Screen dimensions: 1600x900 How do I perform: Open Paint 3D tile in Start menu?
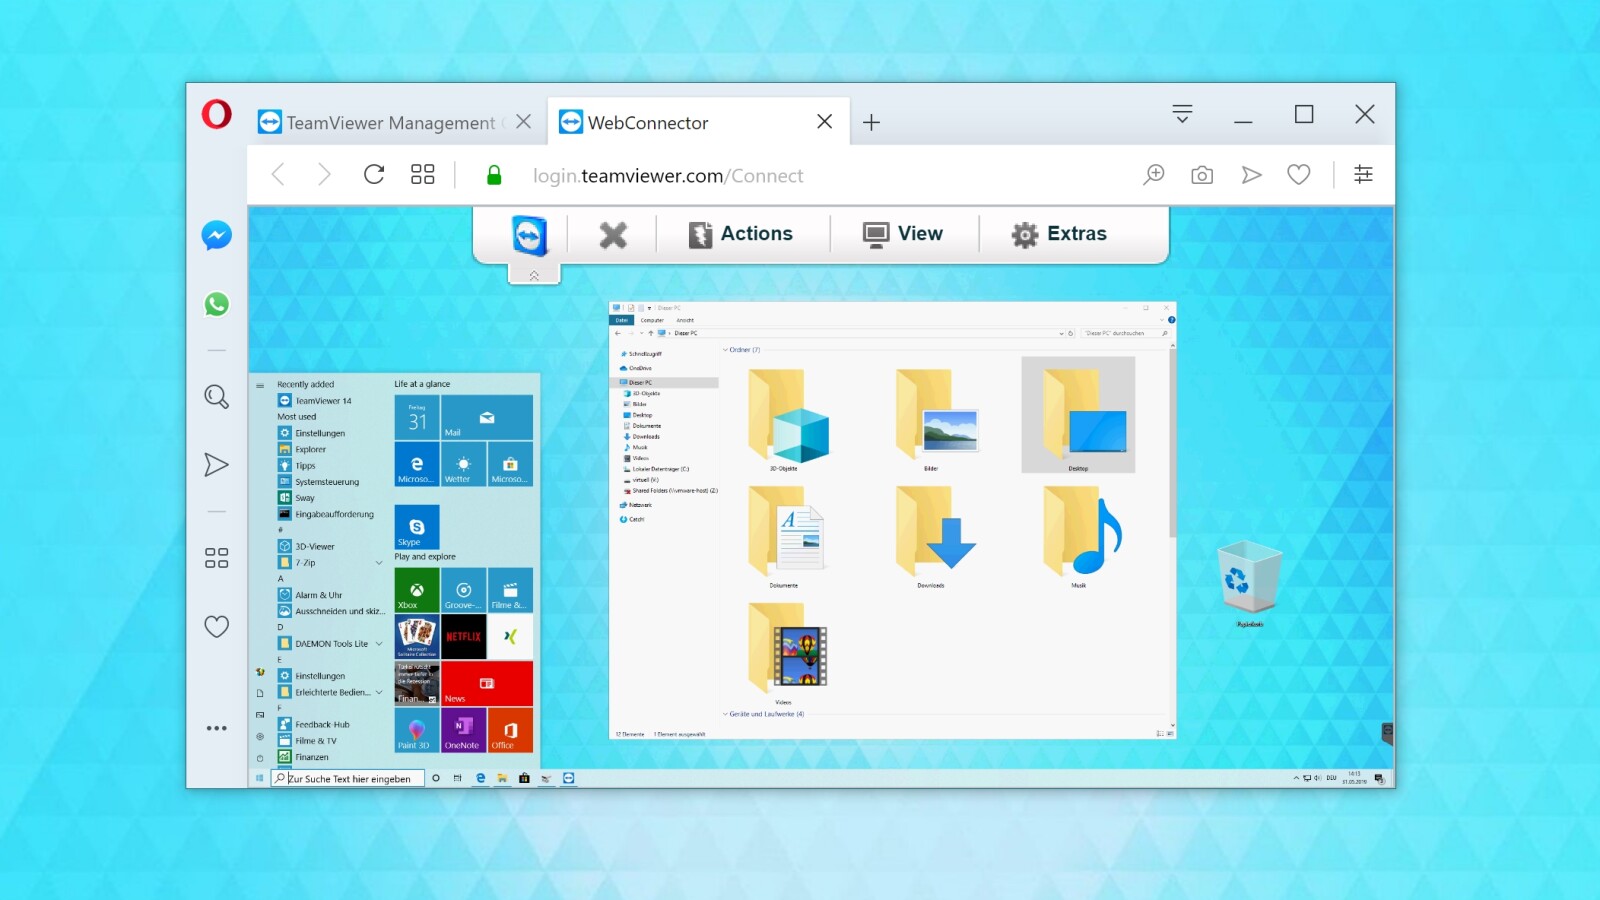pos(417,730)
